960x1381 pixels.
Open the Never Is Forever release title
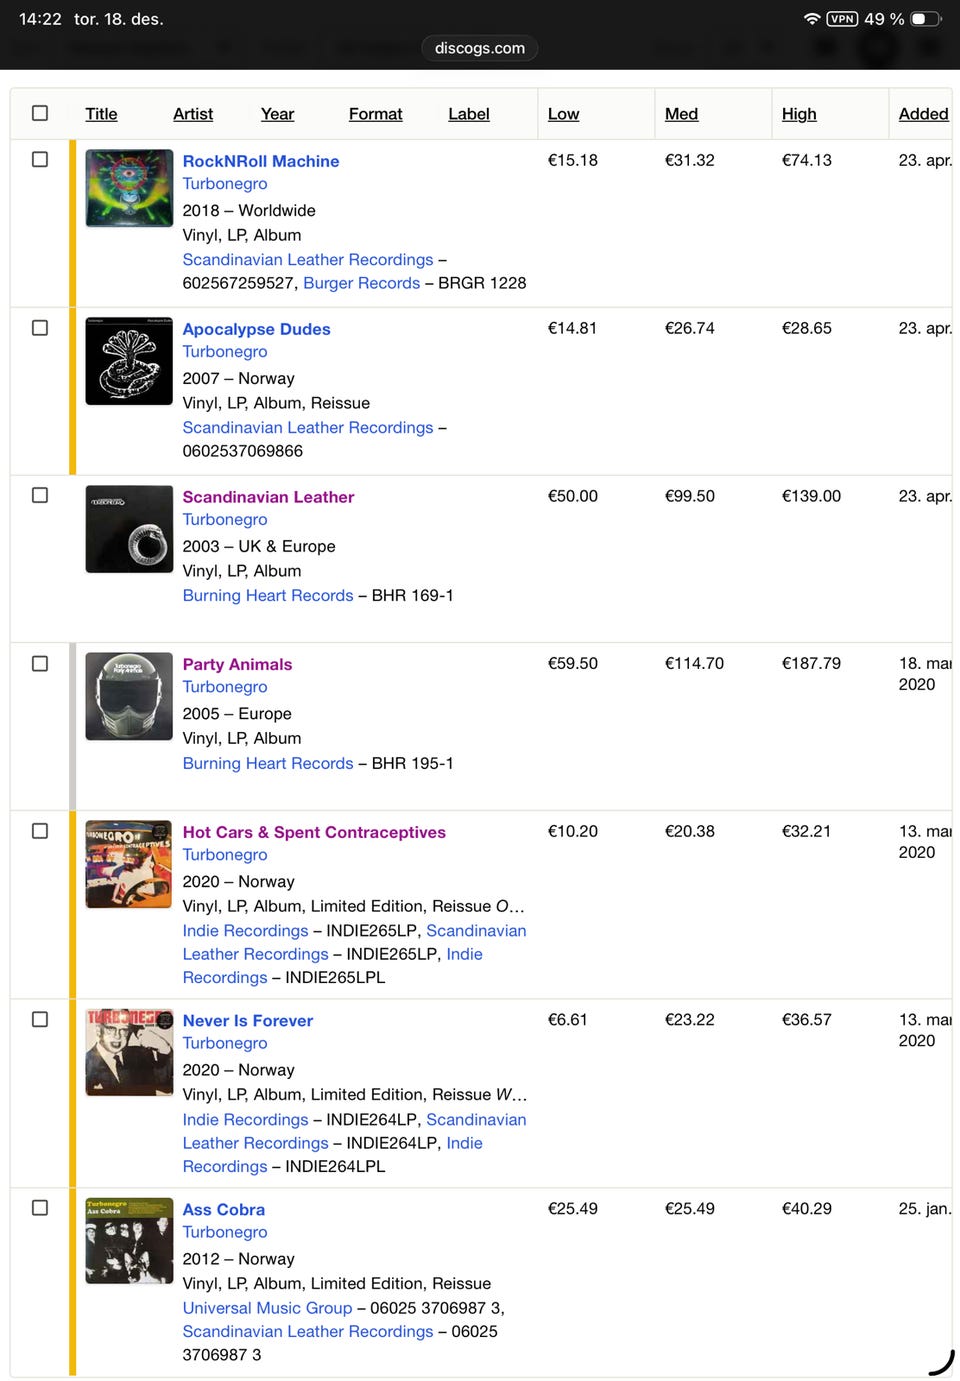(x=247, y=1020)
